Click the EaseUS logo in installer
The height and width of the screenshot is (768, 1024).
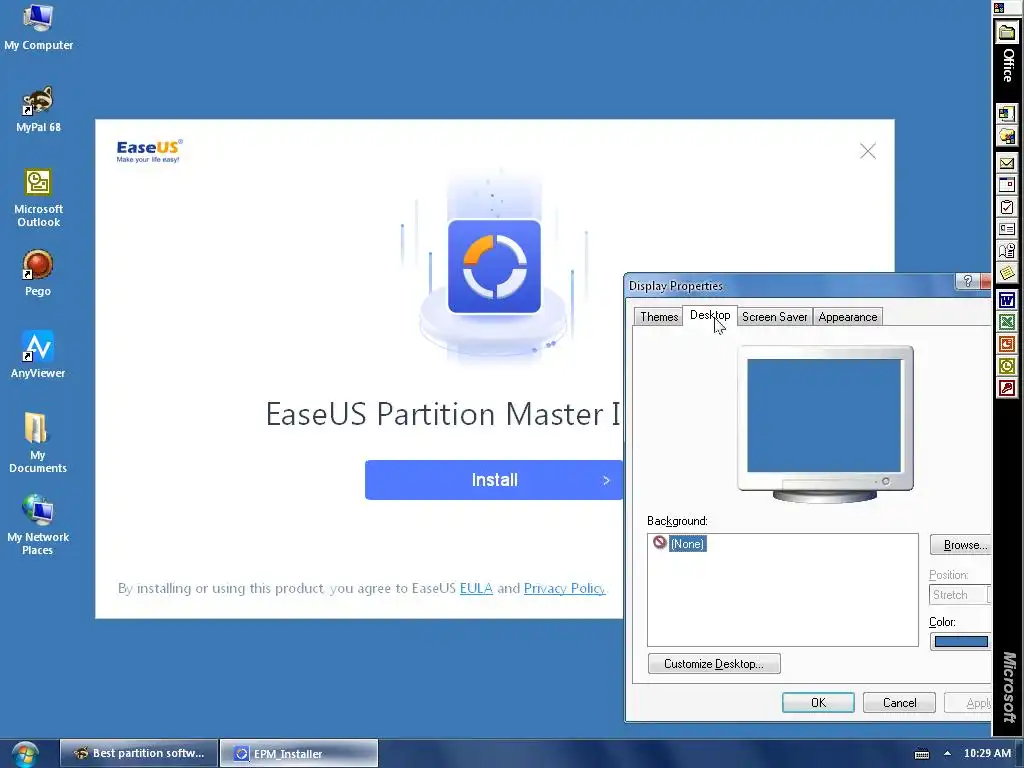point(150,151)
